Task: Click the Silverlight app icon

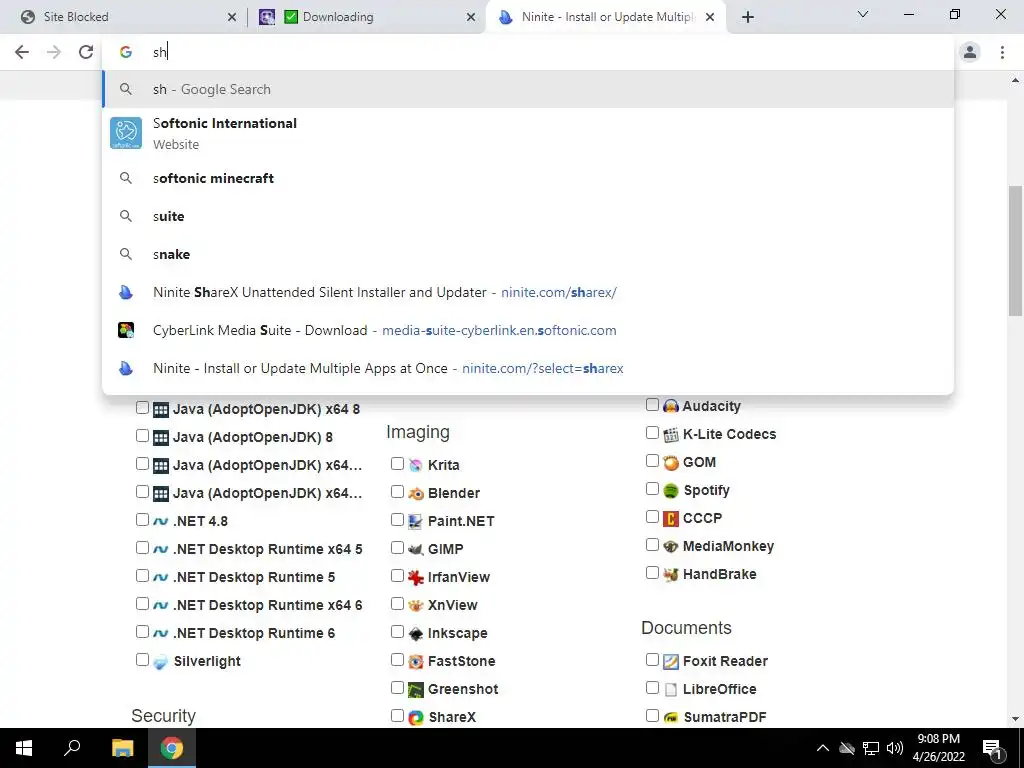Action: 161,662
